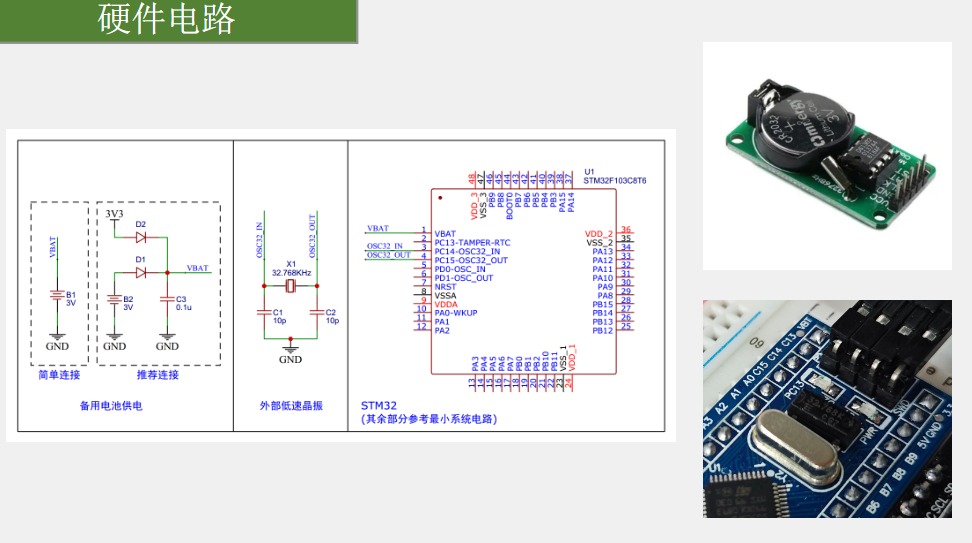Click the PB15 pin label
Screen dimensions: 972x543
click(603, 304)
